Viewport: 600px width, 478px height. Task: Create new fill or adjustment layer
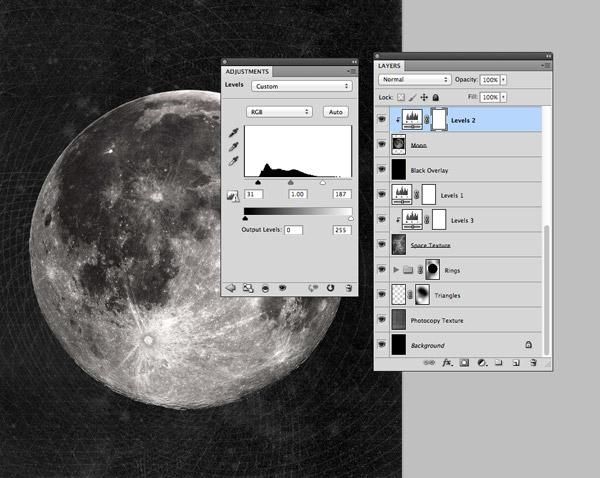click(x=482, y=362)
